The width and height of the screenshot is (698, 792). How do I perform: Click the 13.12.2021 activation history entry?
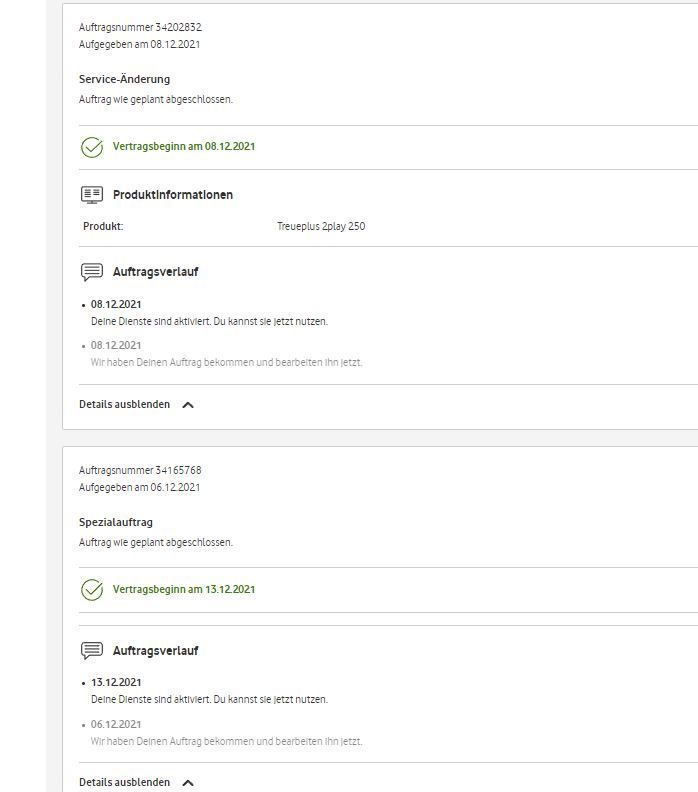pos(116,683)
